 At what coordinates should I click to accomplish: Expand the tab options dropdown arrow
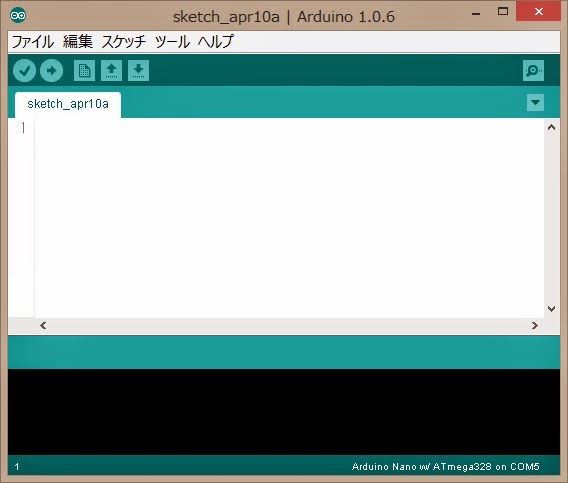[535, 103]
